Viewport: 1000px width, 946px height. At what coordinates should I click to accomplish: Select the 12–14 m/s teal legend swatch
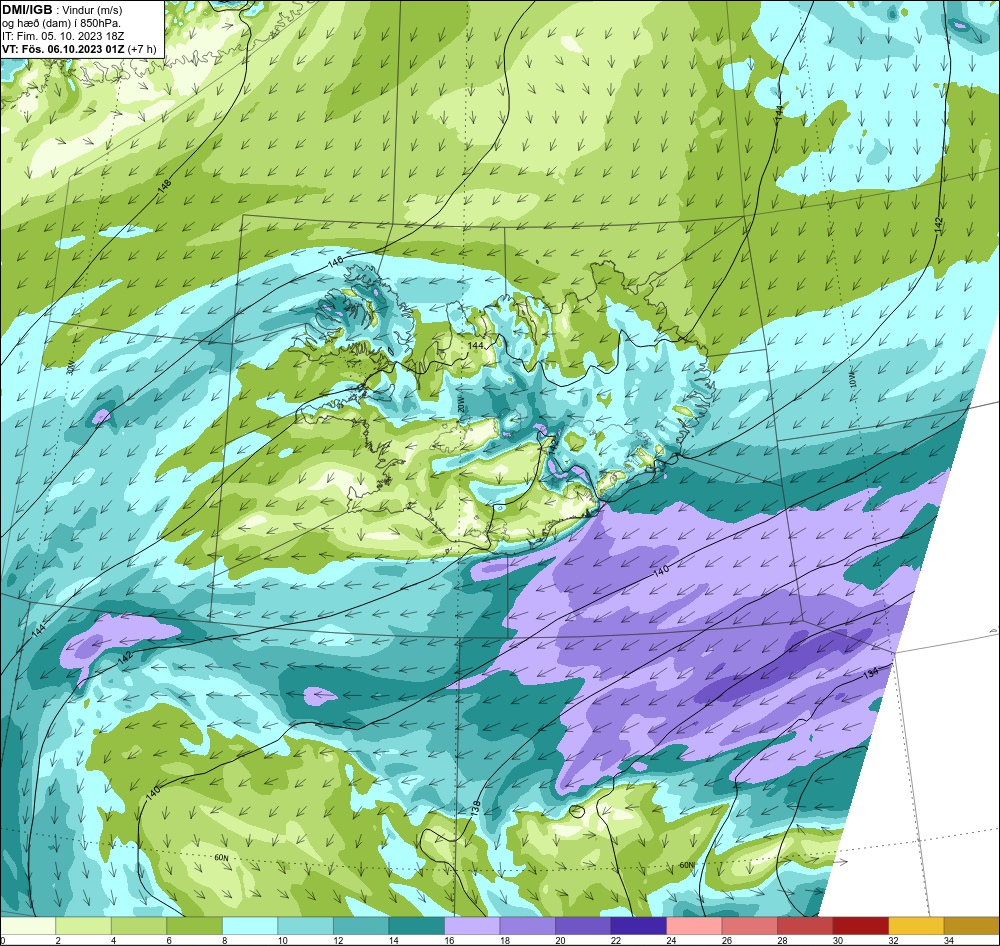tap(361, 926)
